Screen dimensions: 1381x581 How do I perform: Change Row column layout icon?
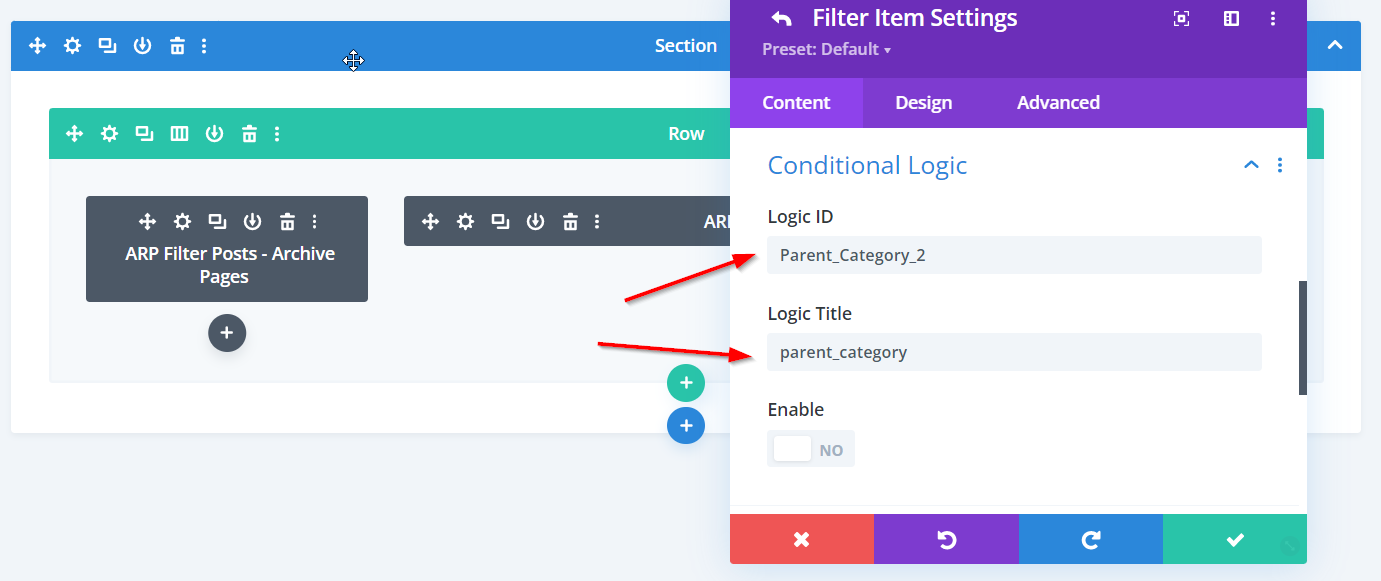179,134
